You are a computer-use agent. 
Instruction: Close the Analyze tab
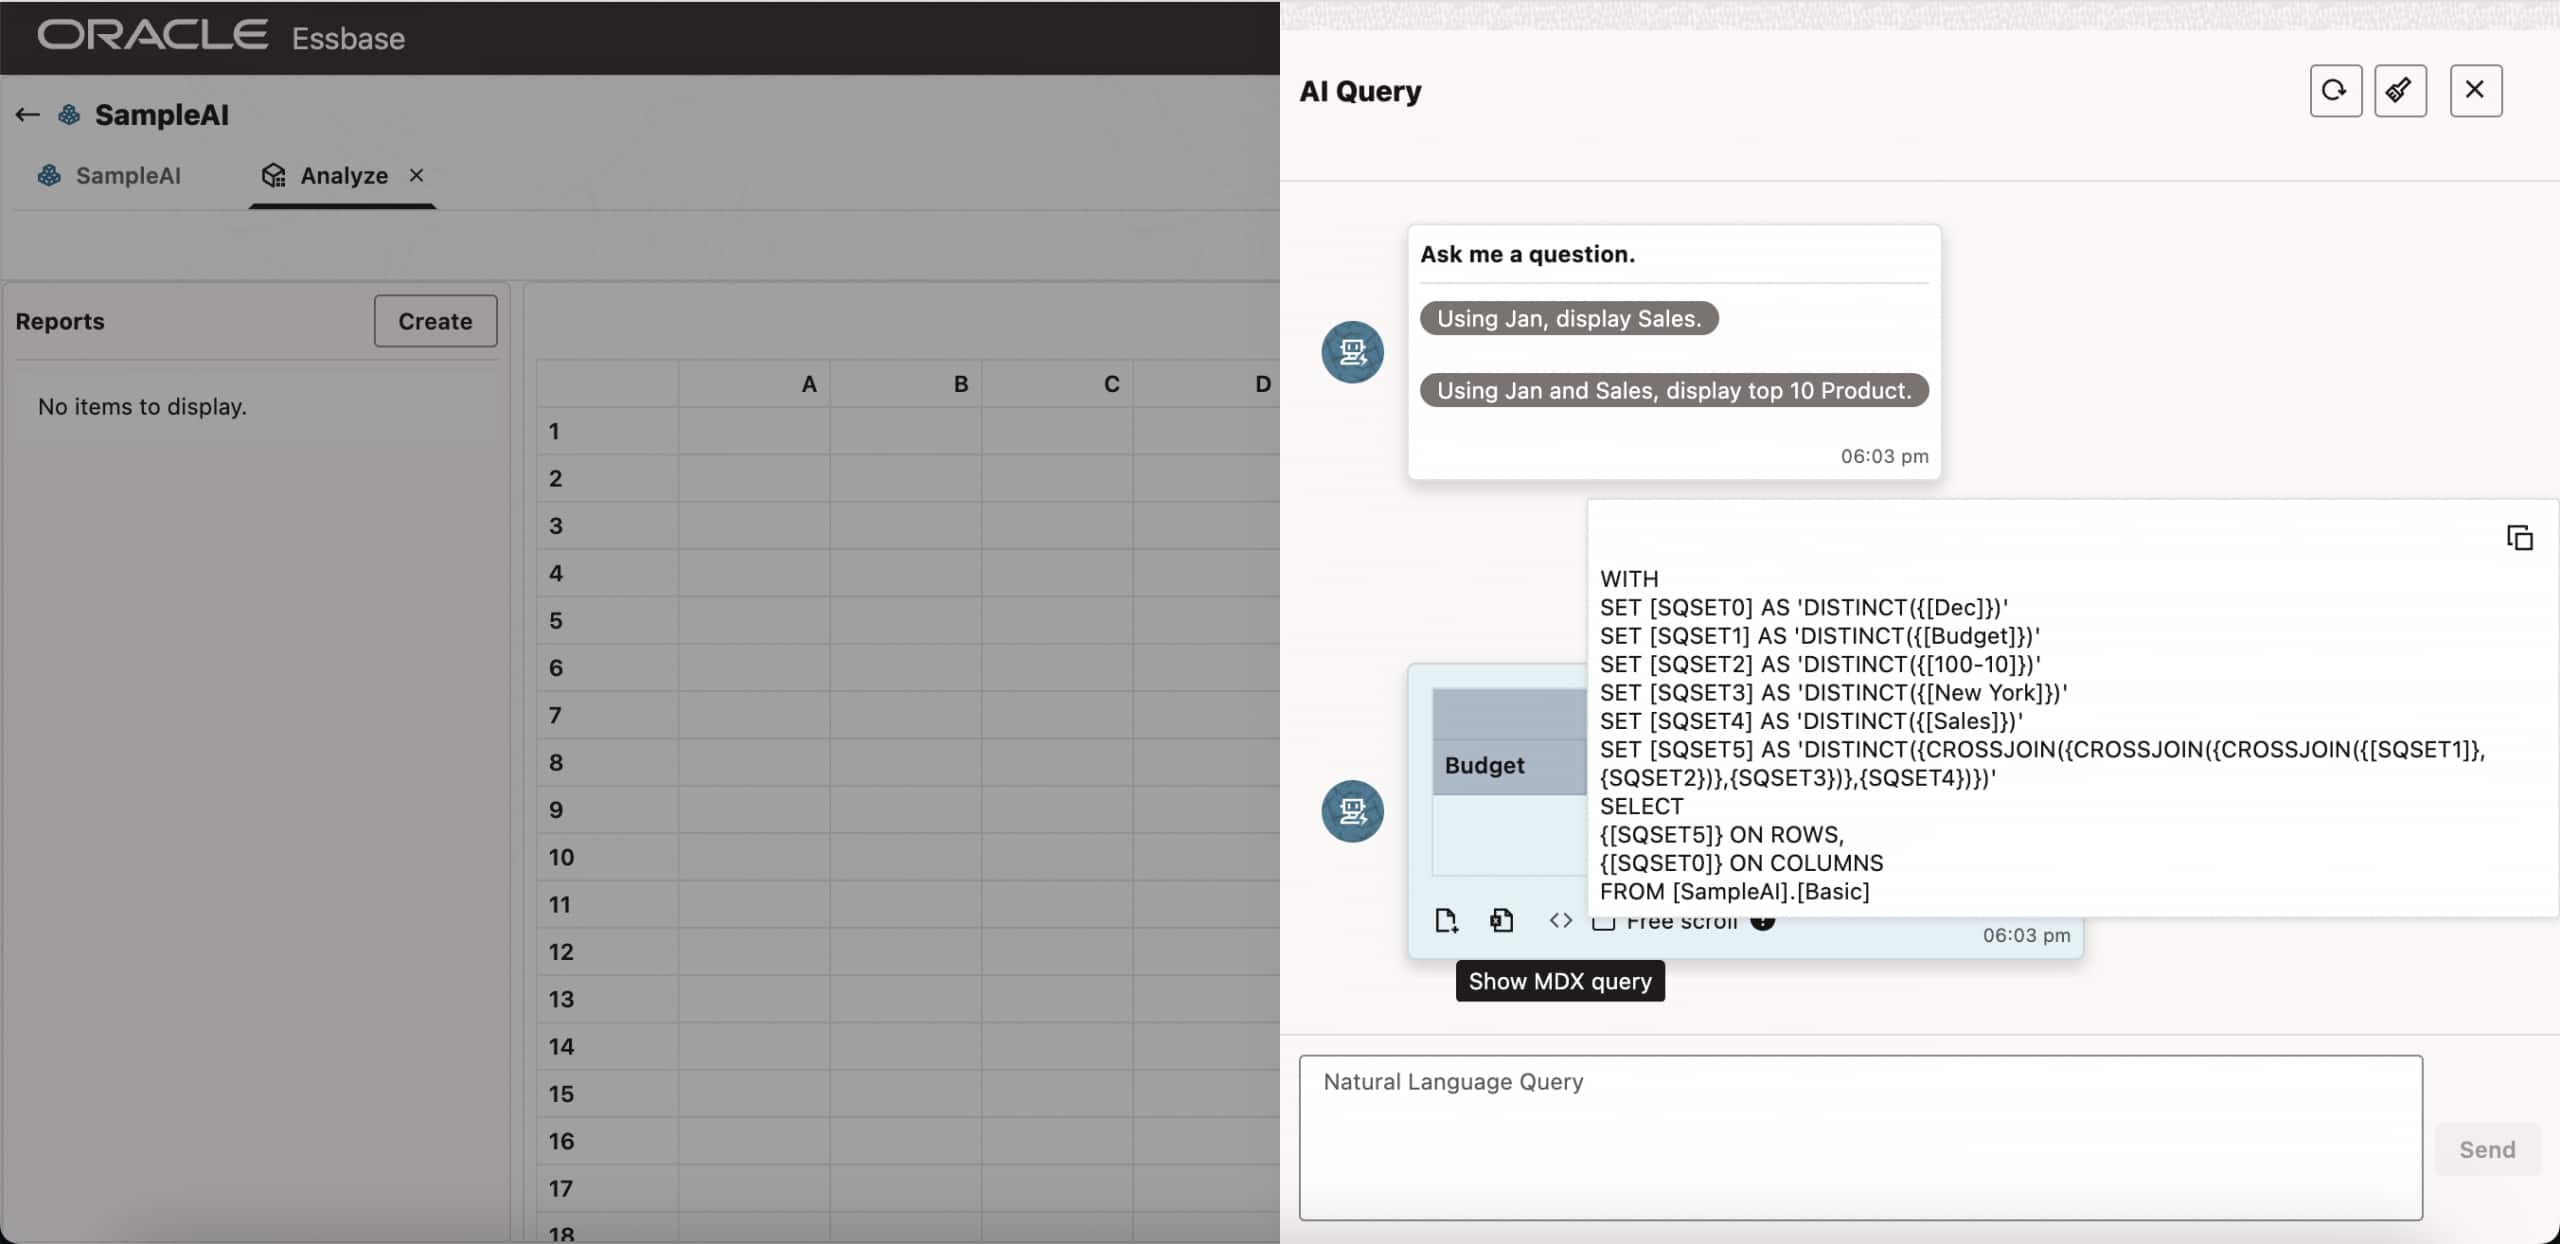pos(416,175)
